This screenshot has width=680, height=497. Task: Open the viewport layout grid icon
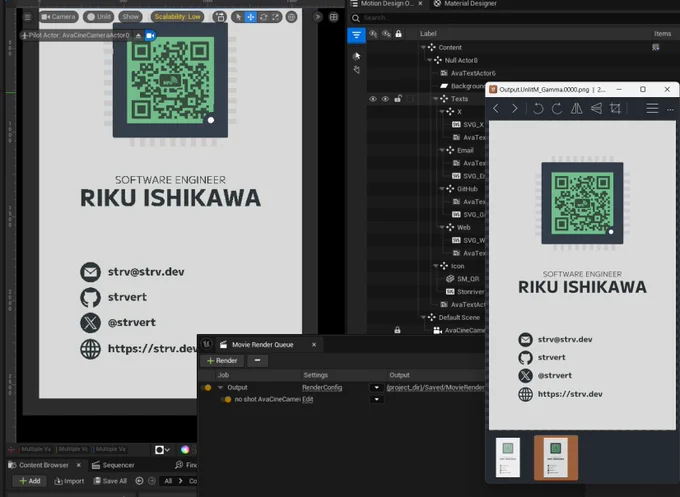point(333,17)
